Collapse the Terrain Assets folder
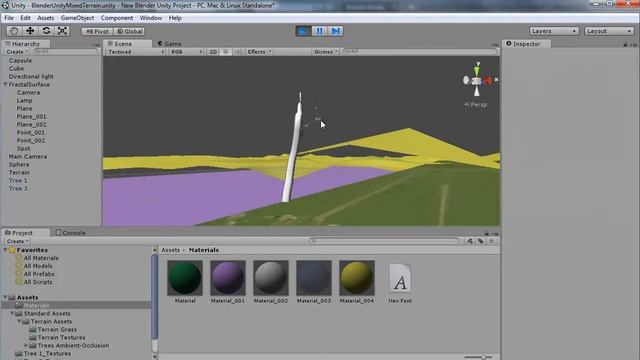 click(x=20, y=322)
